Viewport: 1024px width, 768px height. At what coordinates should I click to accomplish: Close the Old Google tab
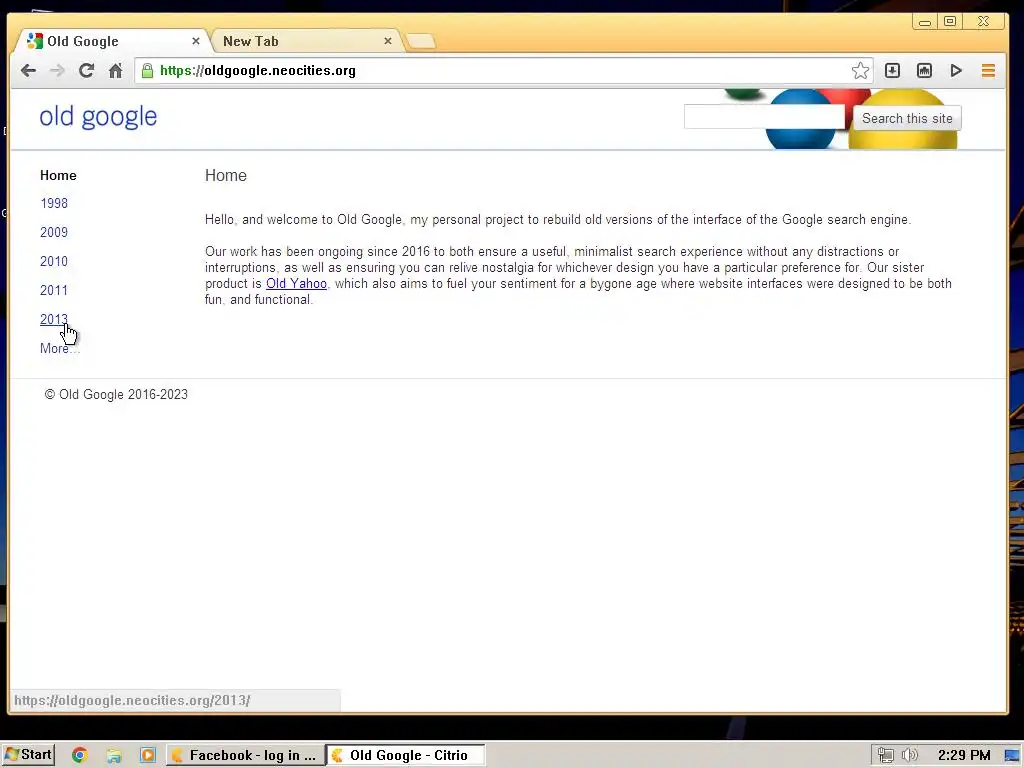[195, 41]
